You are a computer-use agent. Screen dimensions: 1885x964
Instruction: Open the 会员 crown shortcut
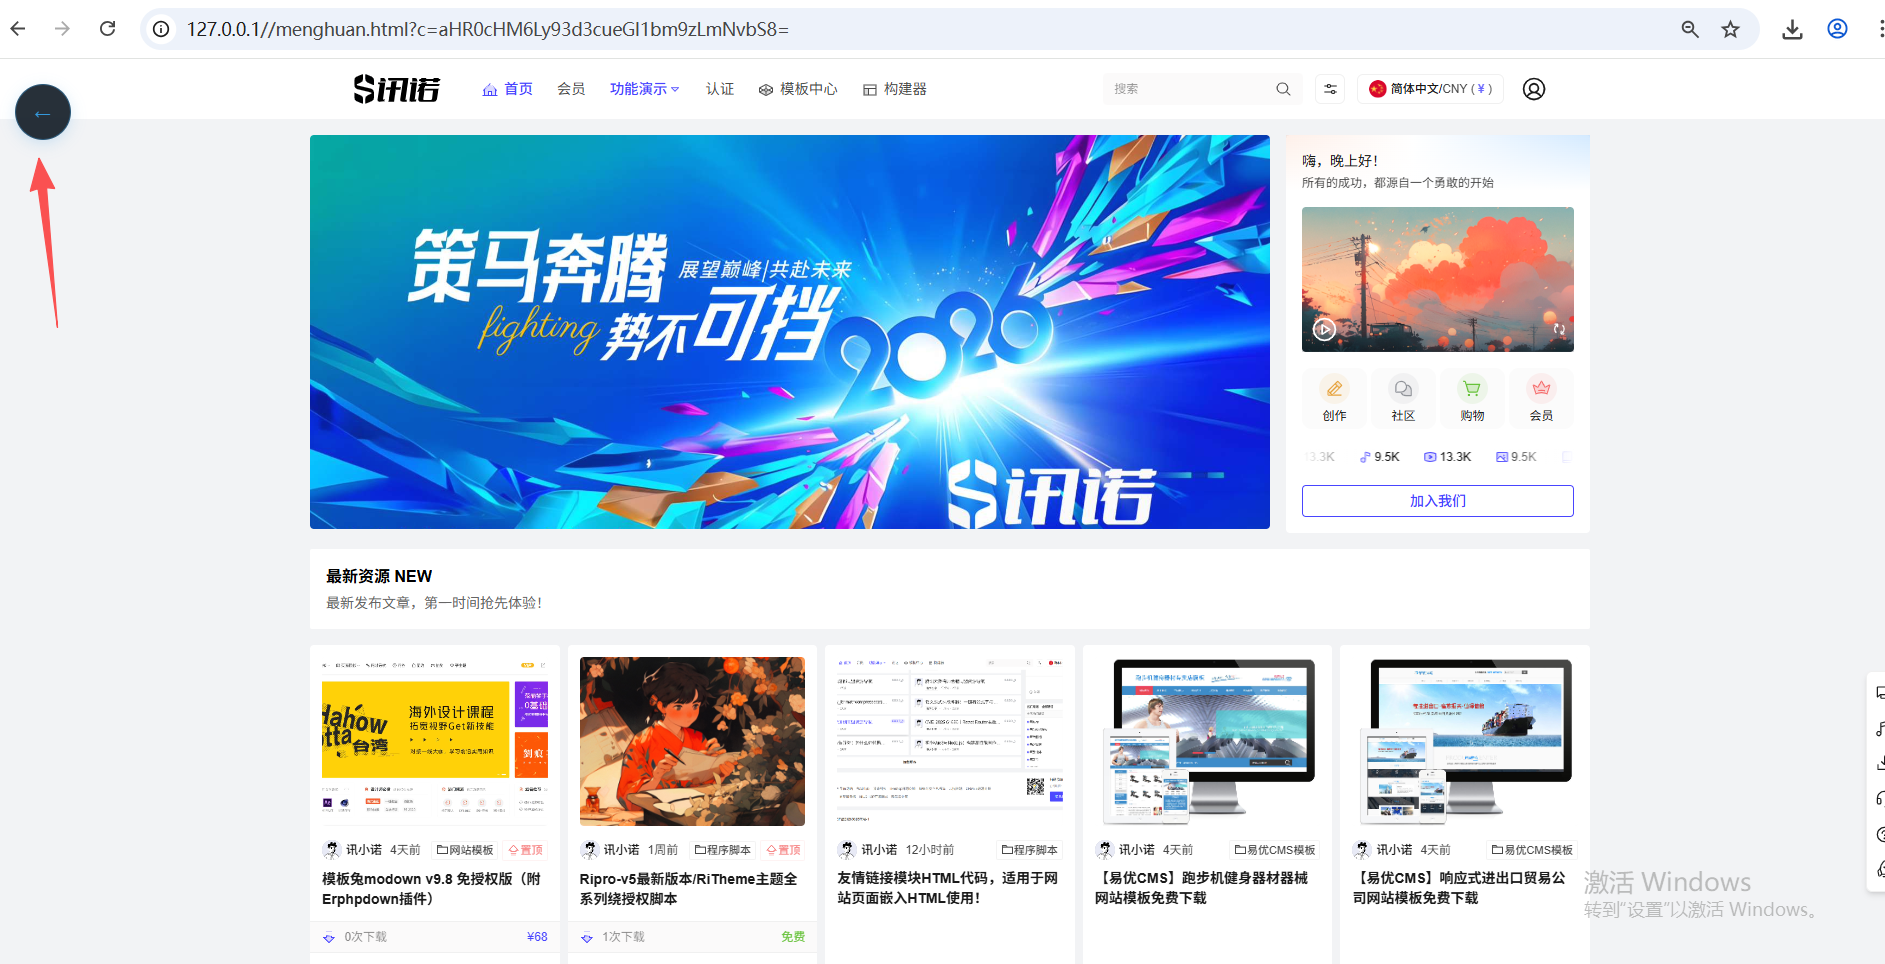1541,398
